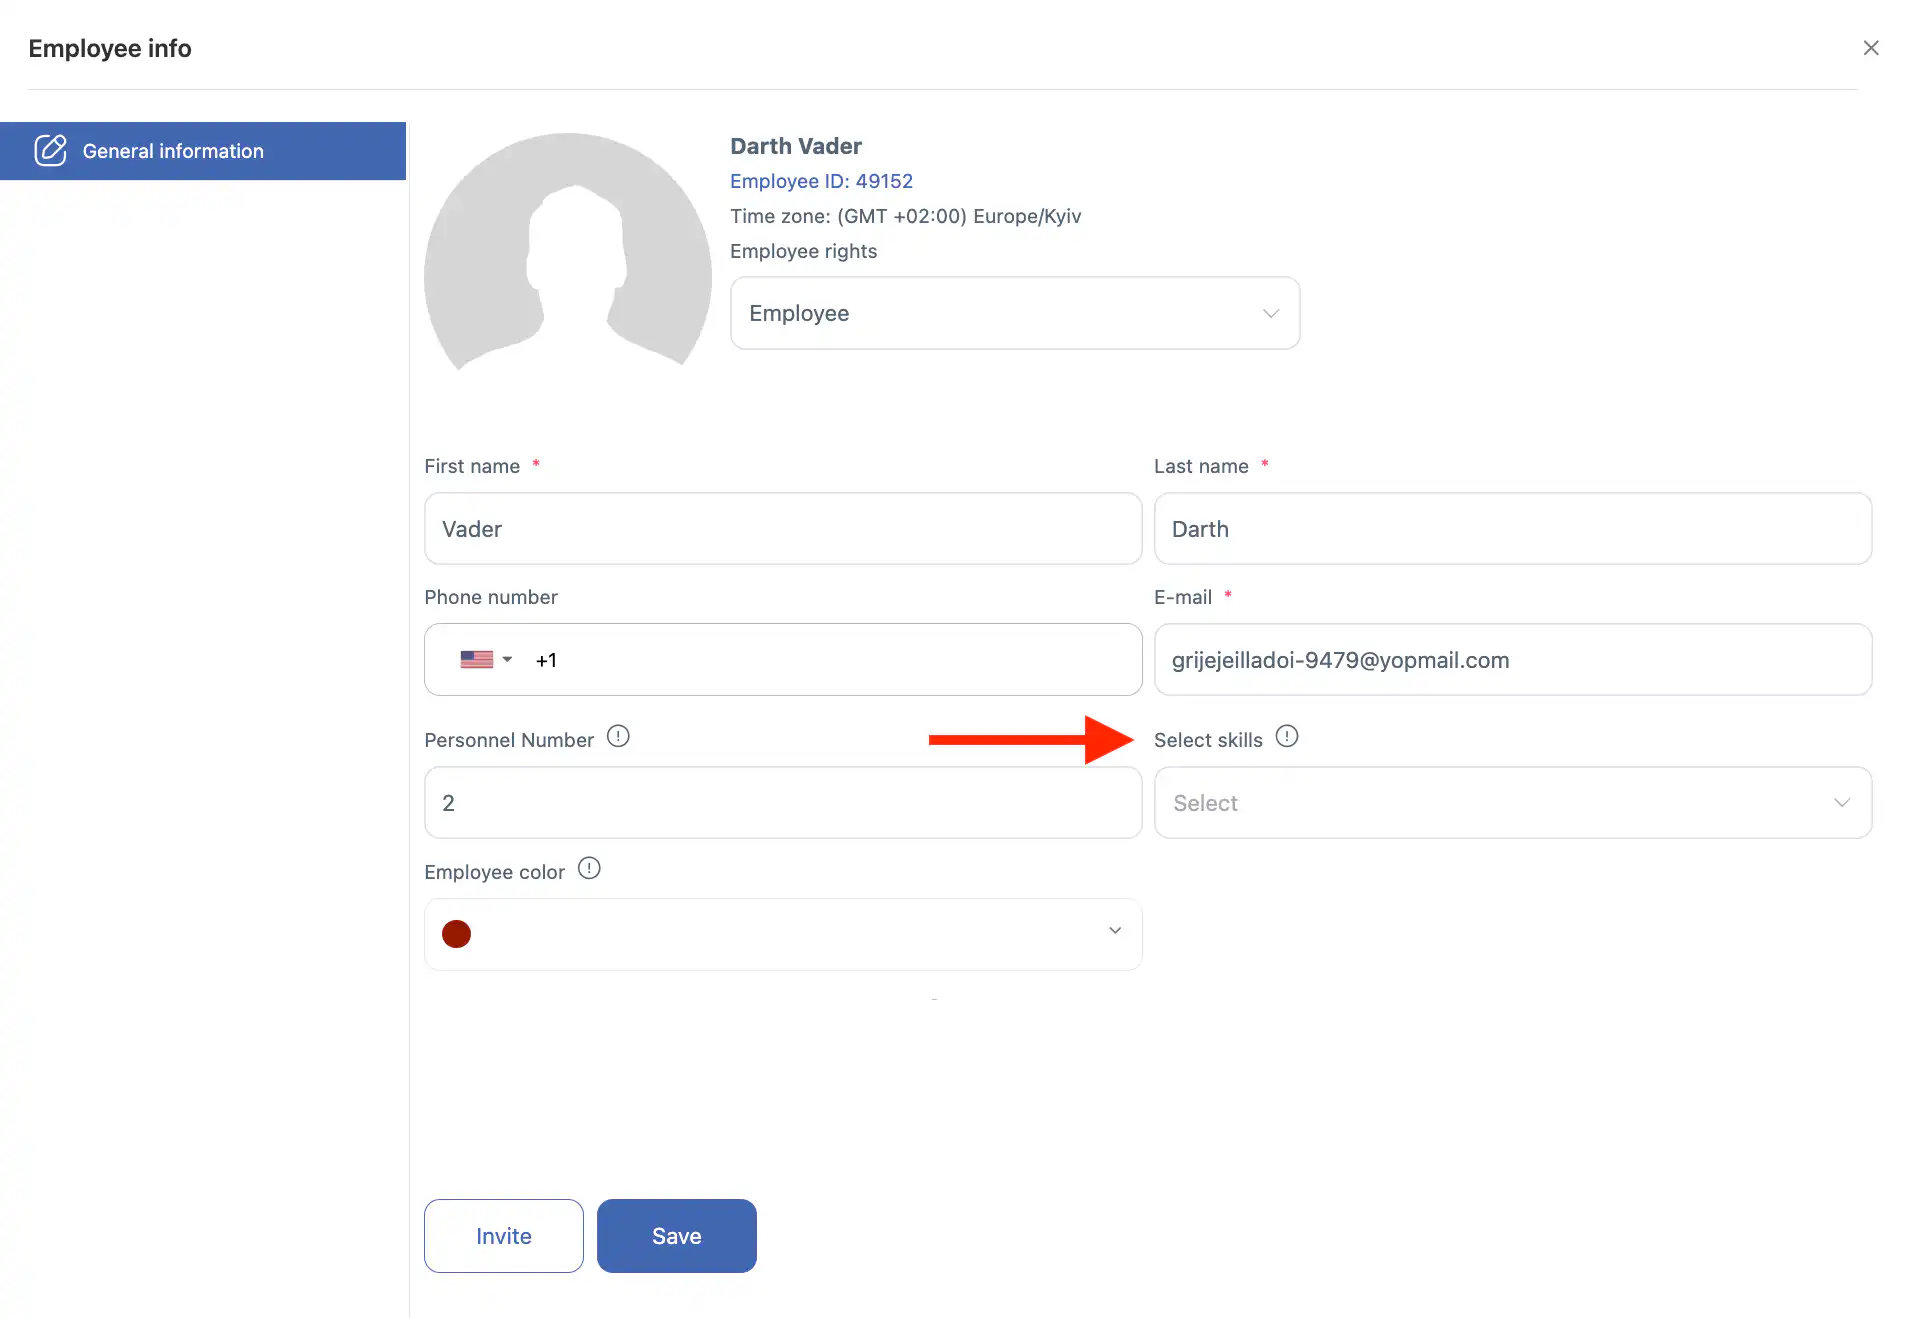The width and height of the screenshot is (1916, 1318).
Task: Open the General information tab
Action: 203,151
